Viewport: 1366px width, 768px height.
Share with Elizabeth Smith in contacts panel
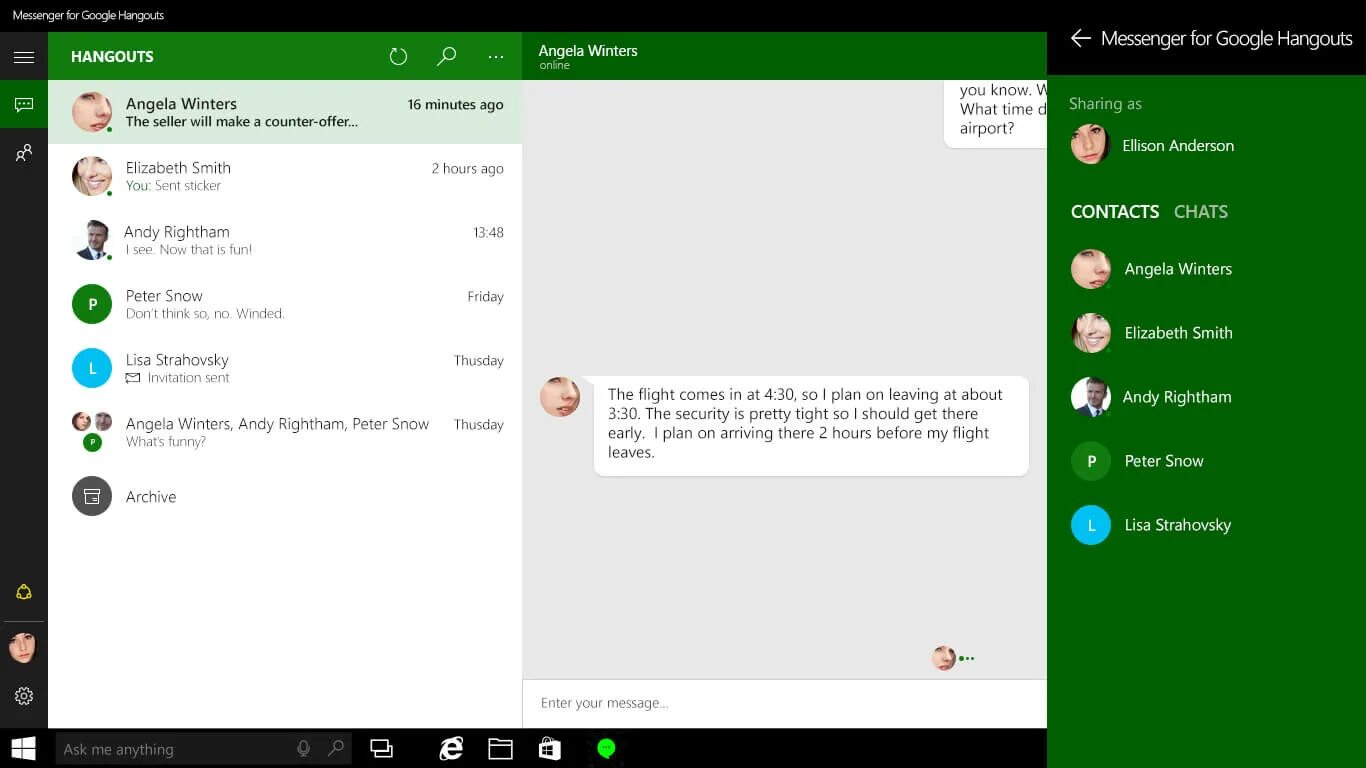[1206, 333]
